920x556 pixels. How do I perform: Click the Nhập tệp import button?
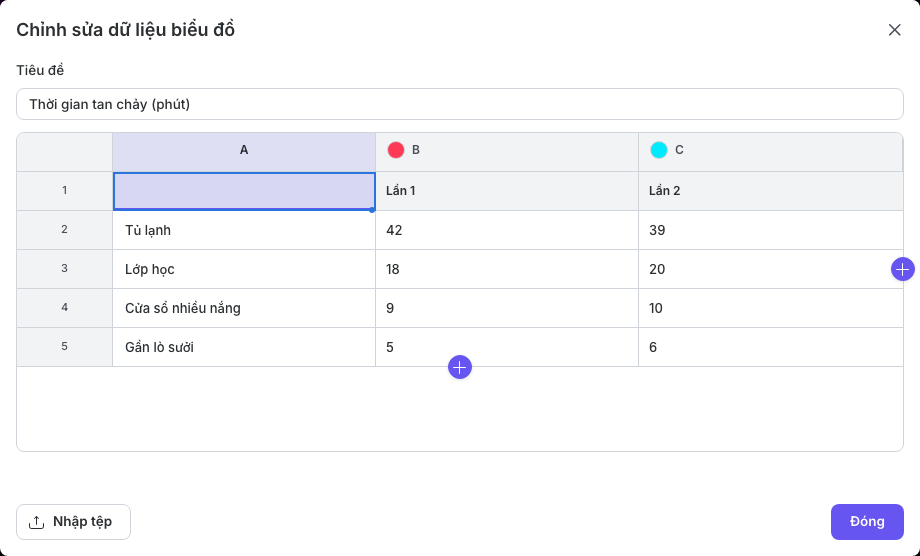pos(73,522)
